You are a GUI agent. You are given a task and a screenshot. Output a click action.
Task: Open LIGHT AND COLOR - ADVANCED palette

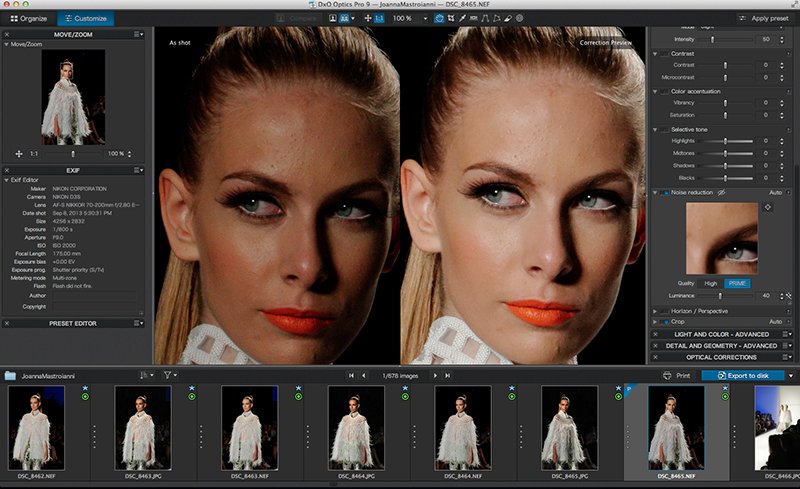coord(721,334)
